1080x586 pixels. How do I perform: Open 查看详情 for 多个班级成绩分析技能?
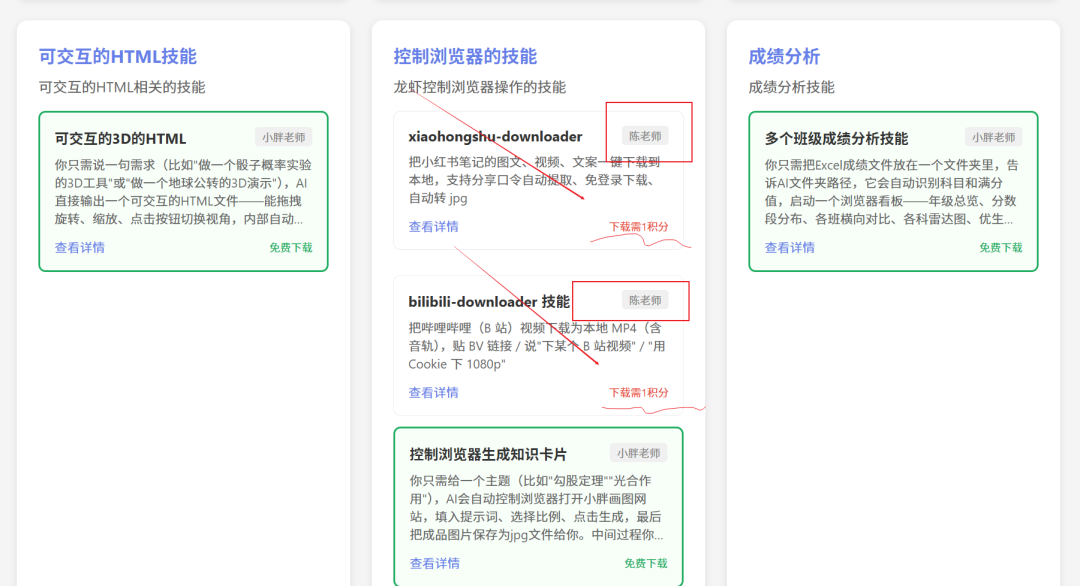(789, 248)
